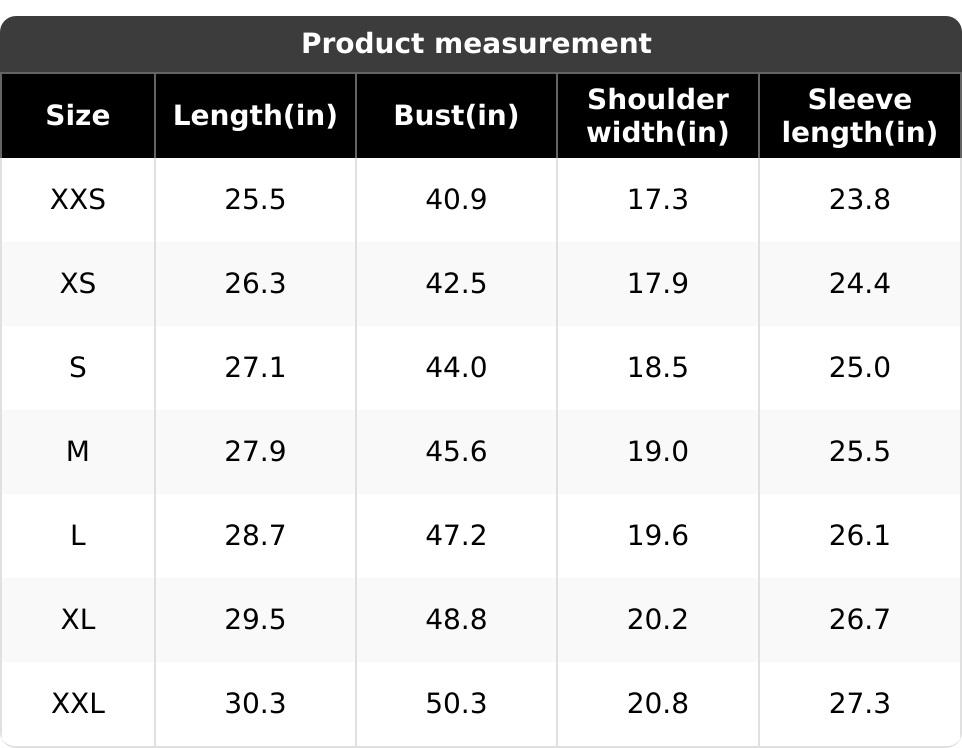
Task: Click the XXL size label
Action: point(78,703)
